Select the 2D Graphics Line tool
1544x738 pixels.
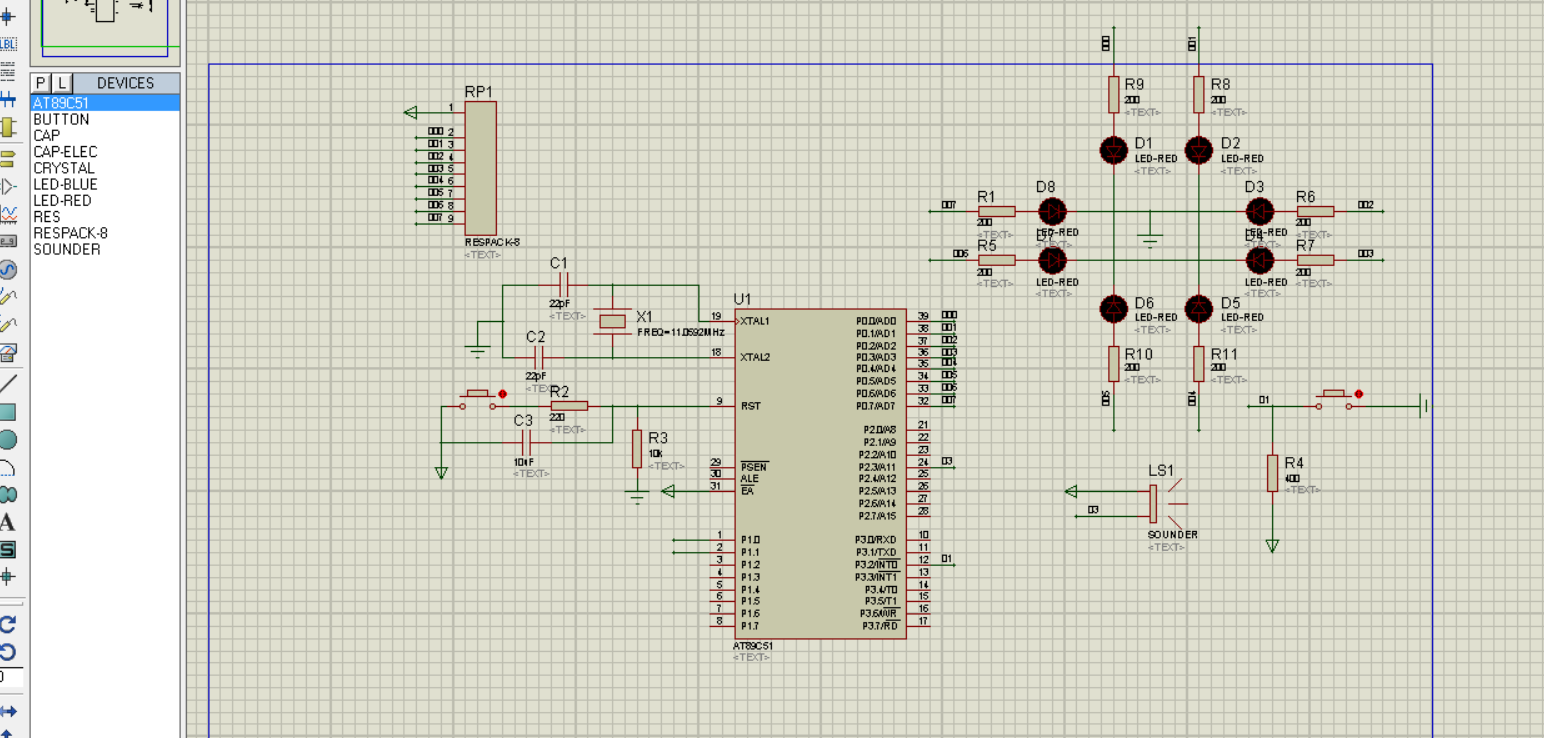pos(8,383)
